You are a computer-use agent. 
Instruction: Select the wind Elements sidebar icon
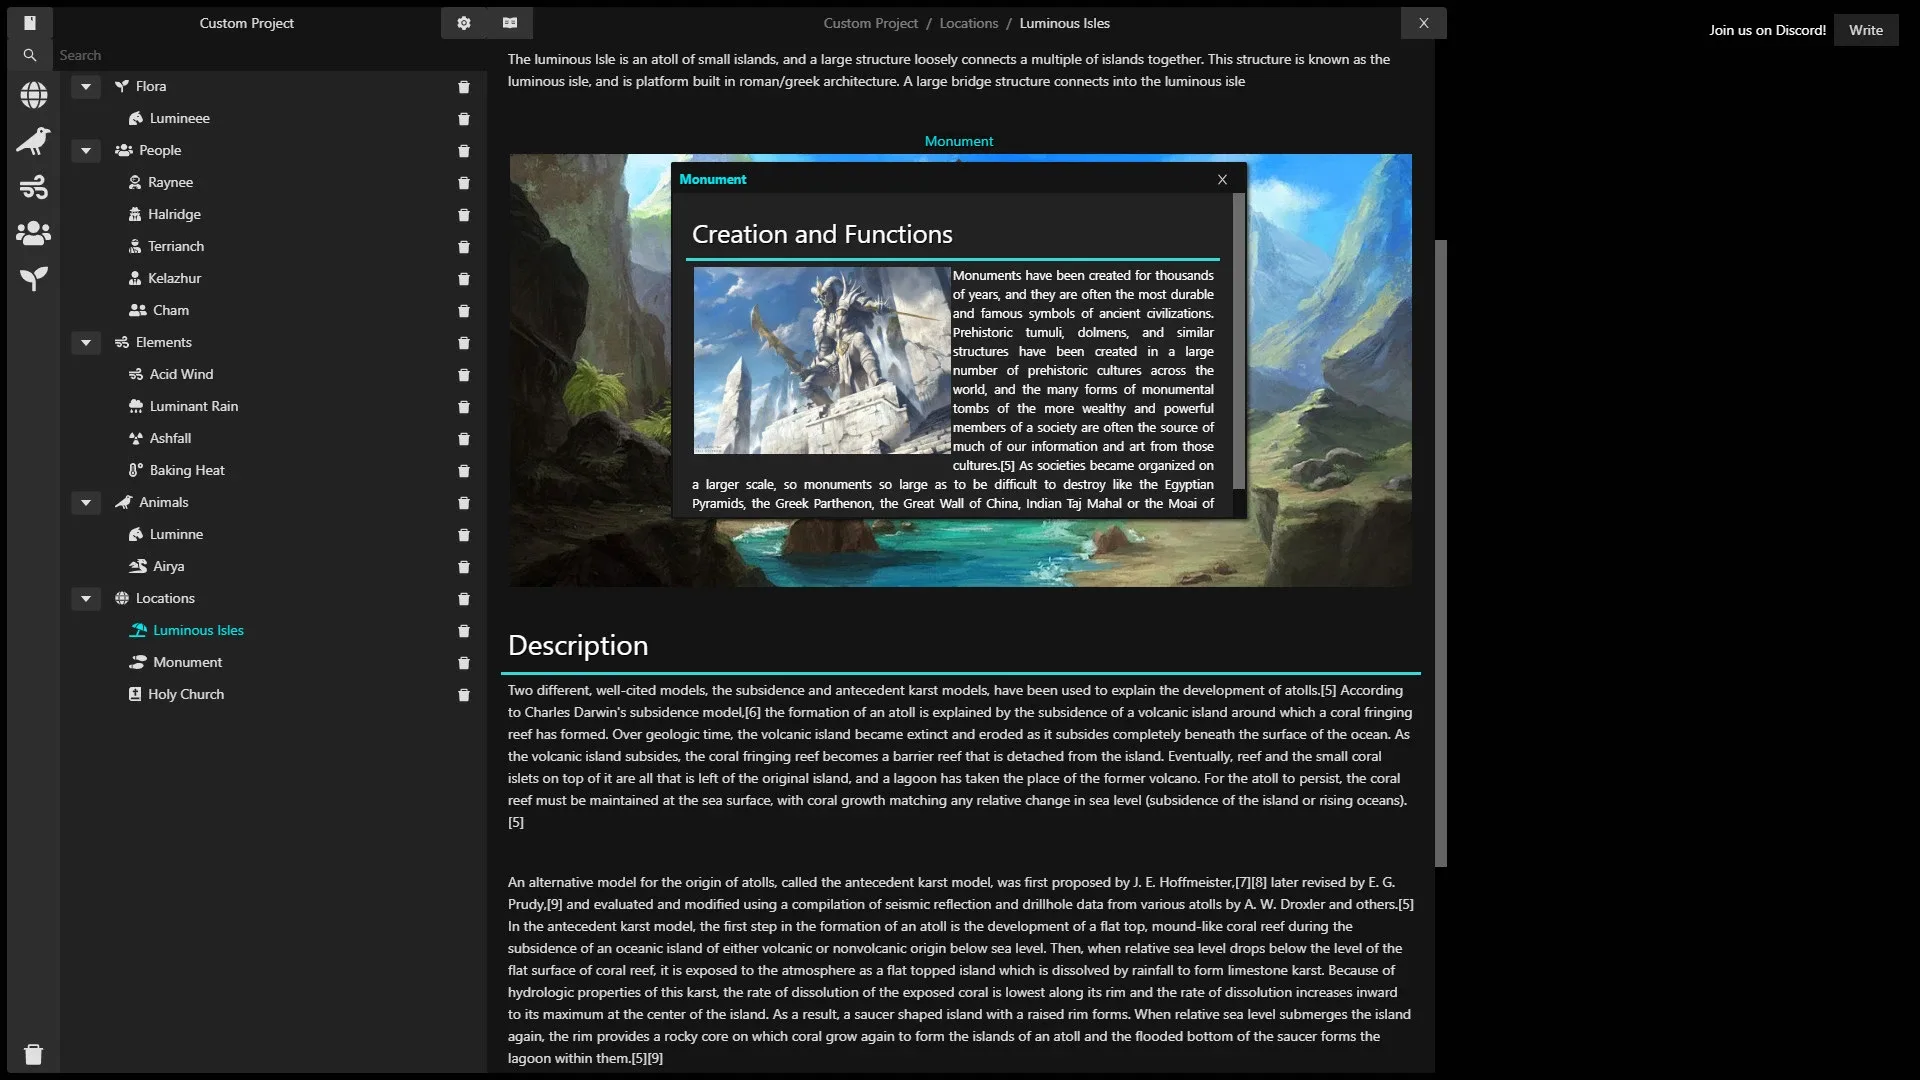click(x=34, y=187)
